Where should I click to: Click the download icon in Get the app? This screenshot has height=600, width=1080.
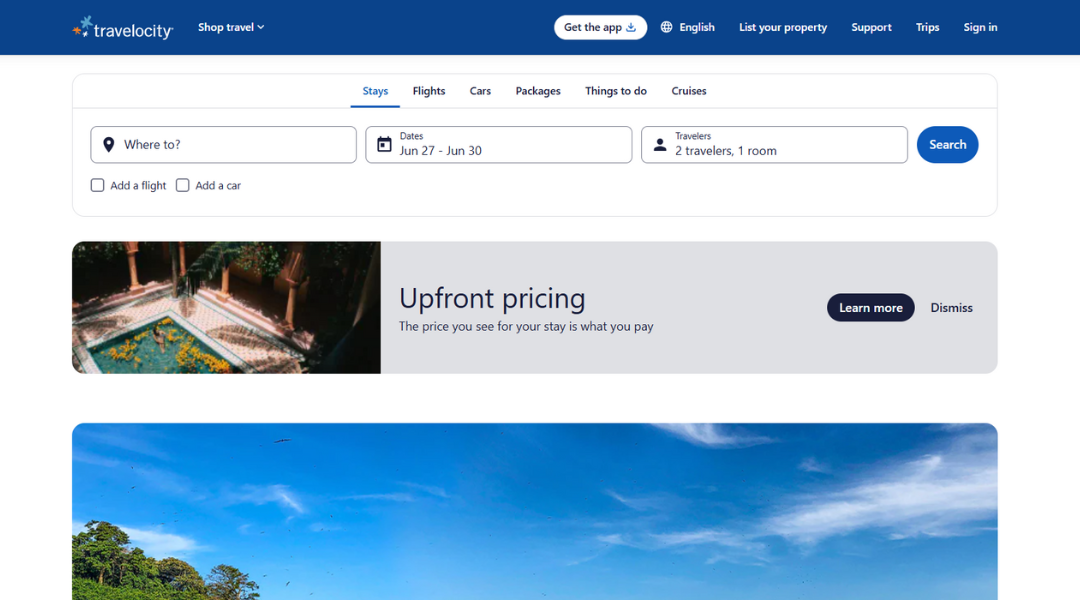tap(631, 28)
